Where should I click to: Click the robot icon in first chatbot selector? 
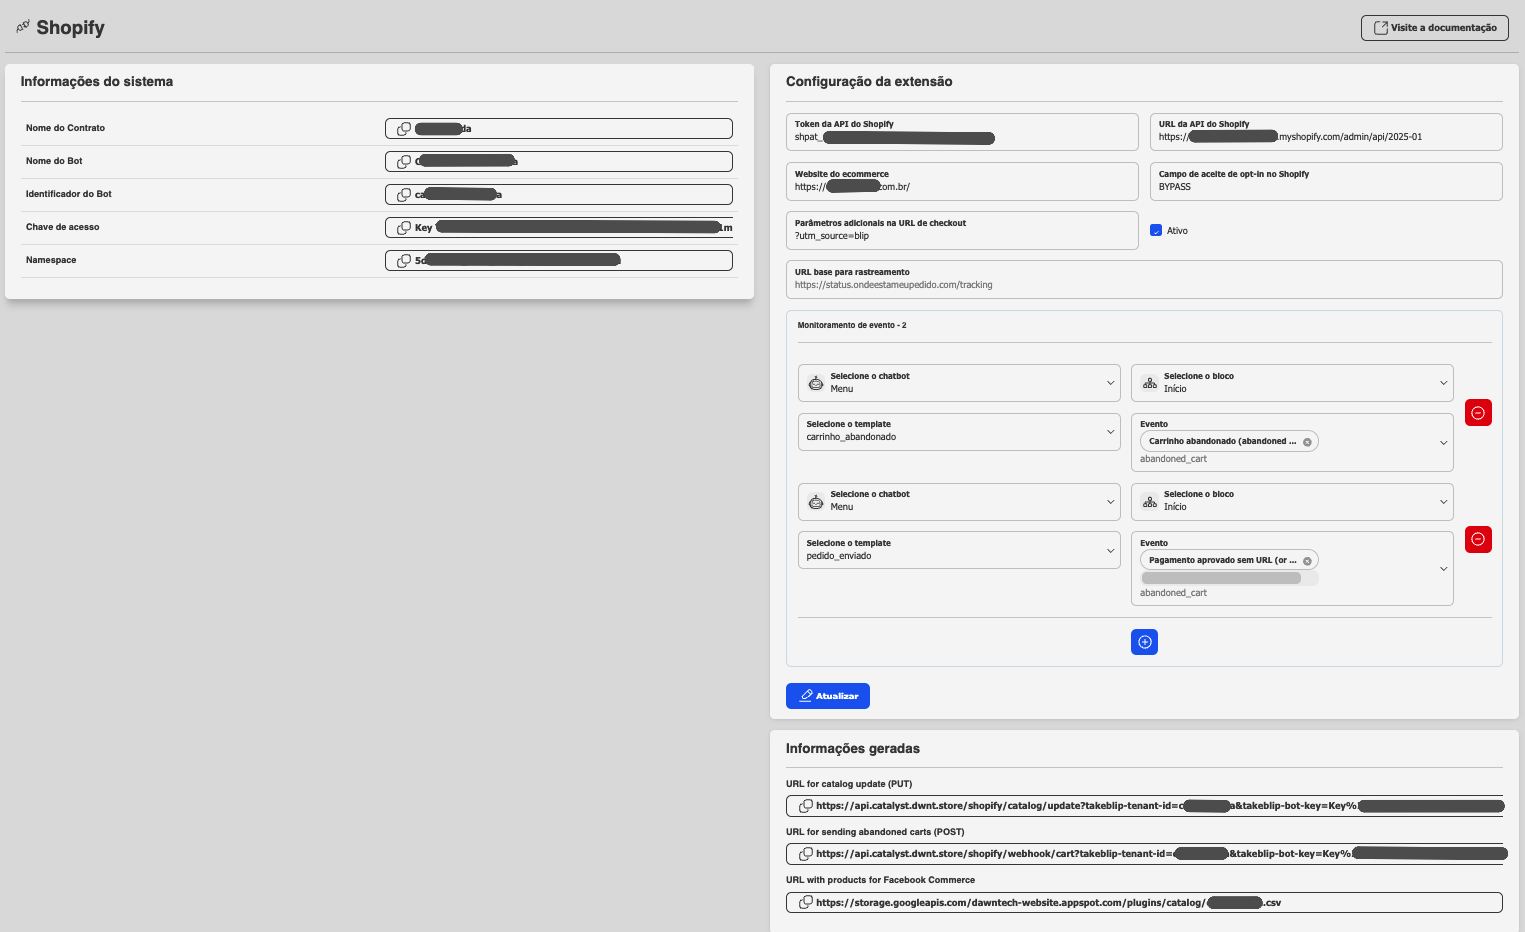pos(816,383)
